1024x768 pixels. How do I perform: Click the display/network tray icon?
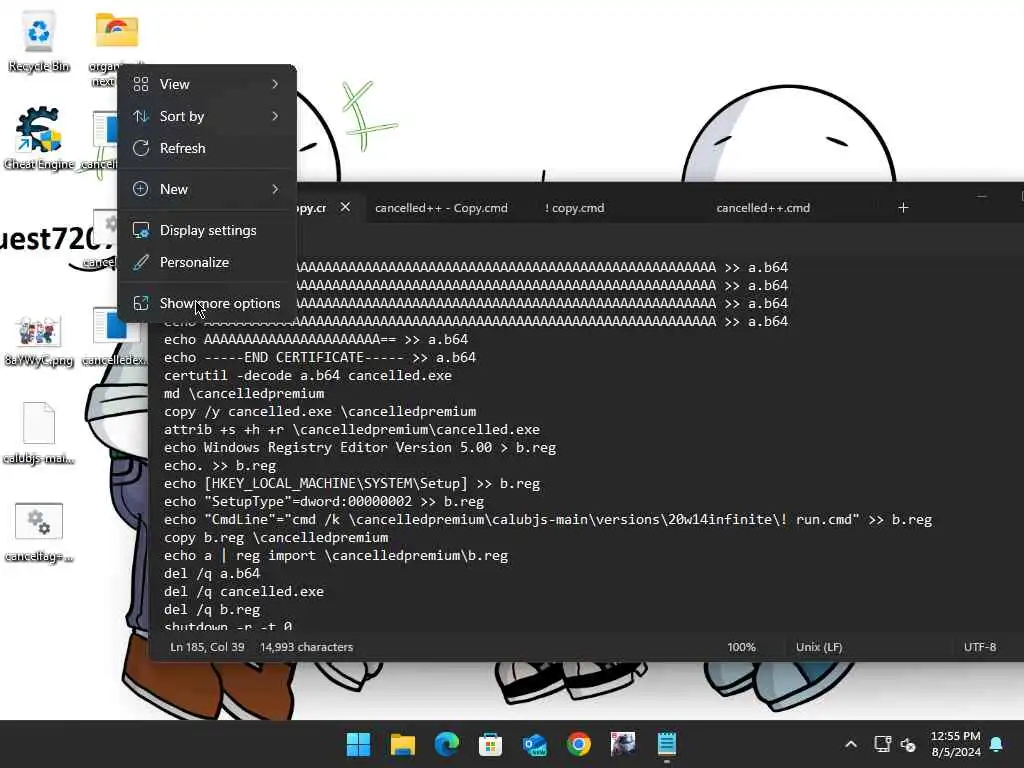(882, 744)
